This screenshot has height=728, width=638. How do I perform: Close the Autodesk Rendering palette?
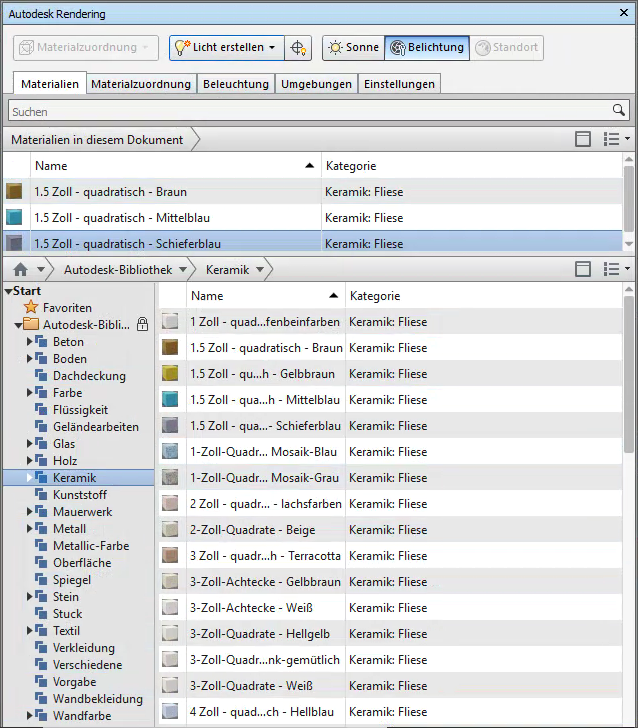coord(624,13)
